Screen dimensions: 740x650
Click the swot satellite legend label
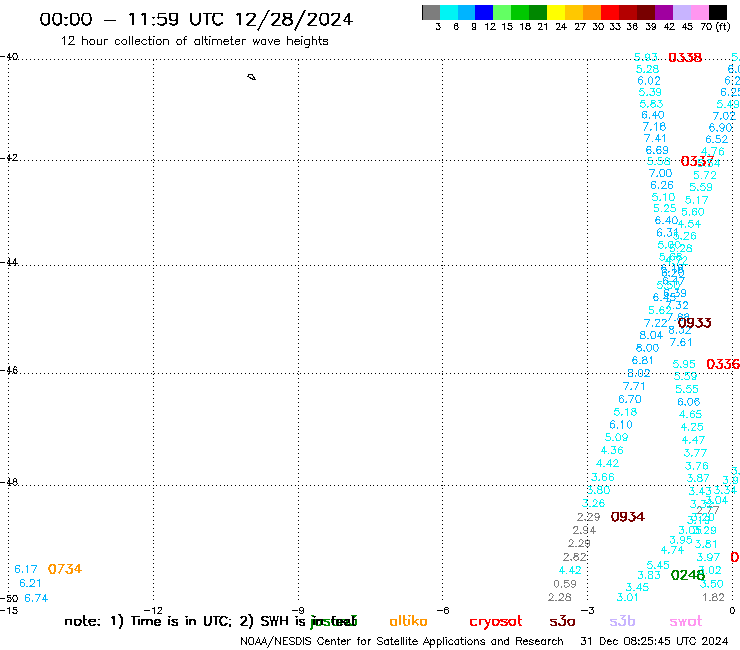(x=686, y=622)
